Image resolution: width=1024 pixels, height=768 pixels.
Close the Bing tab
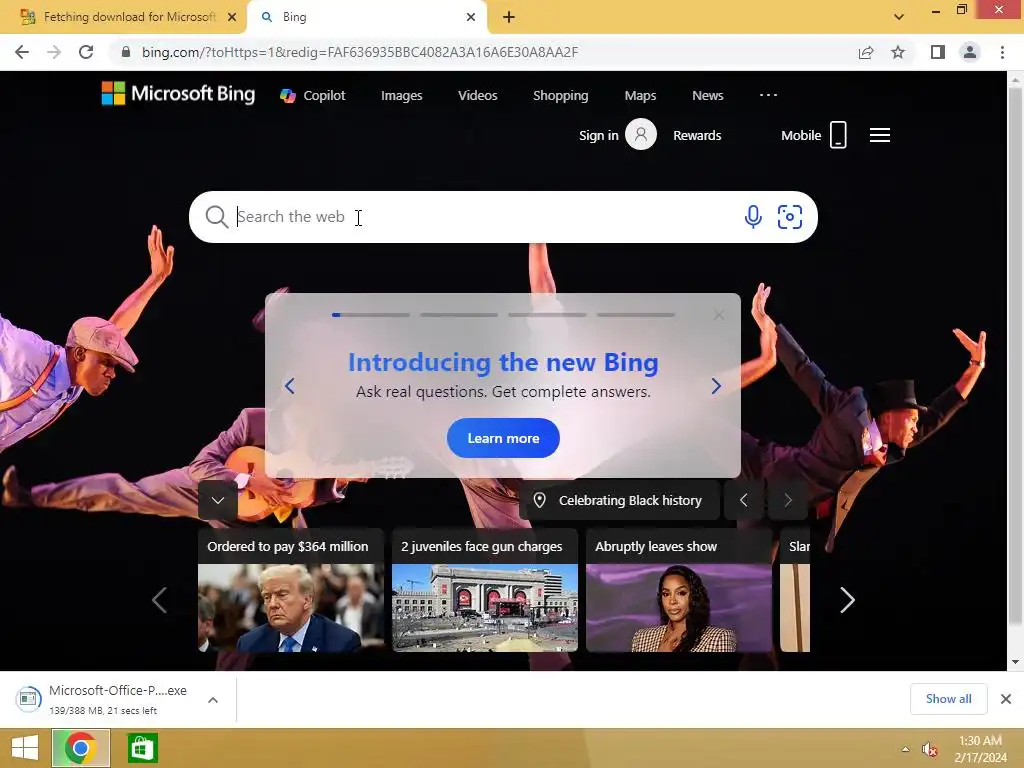click(471, 17)
